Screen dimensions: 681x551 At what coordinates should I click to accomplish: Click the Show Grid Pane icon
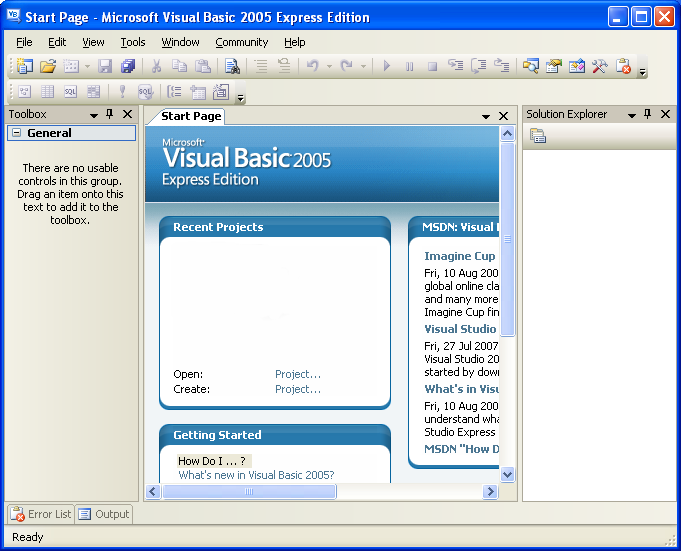coord(47,92)
